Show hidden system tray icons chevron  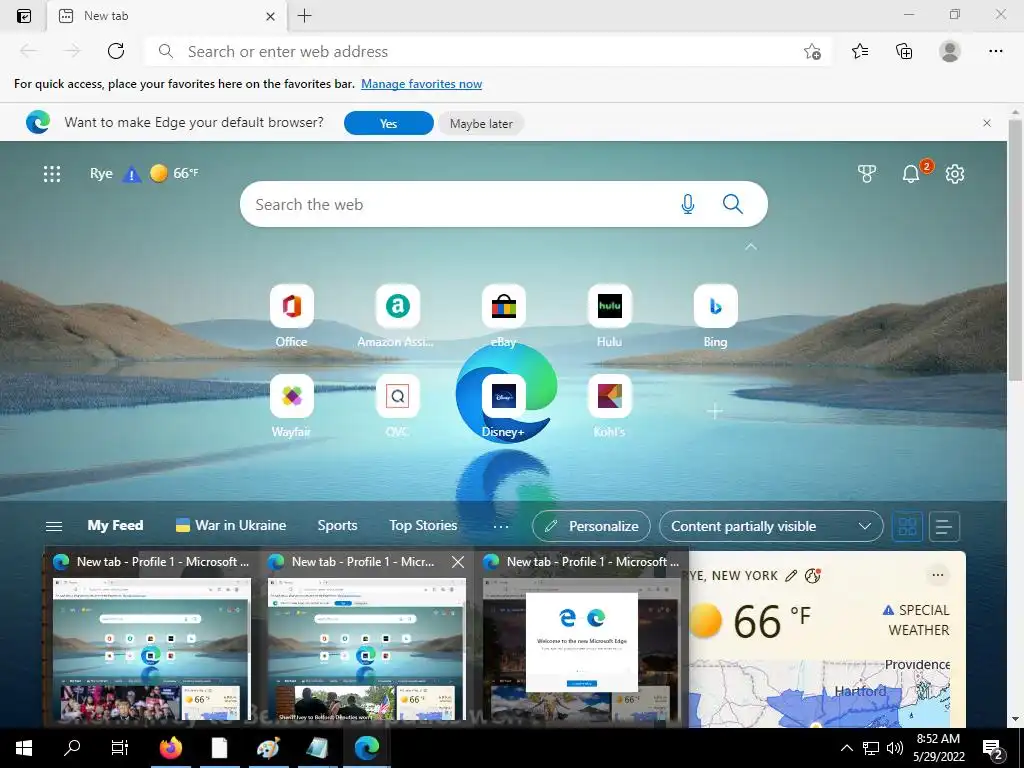[x=846, y=748]
